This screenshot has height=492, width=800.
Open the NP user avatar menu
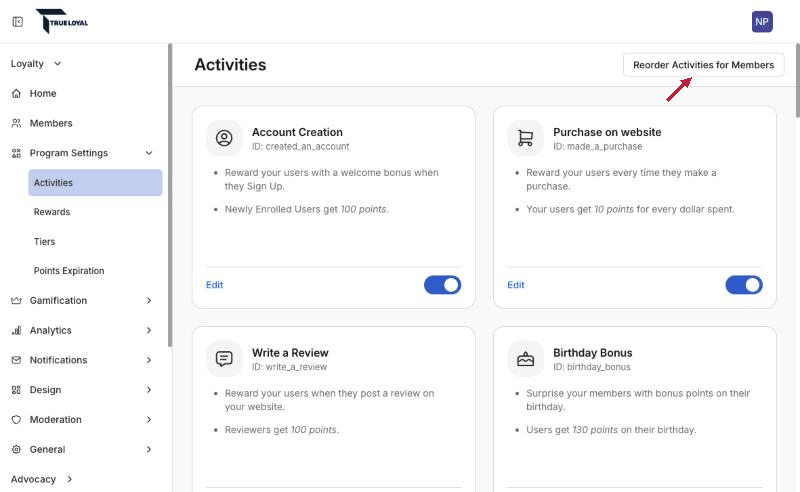click(762, 22)
